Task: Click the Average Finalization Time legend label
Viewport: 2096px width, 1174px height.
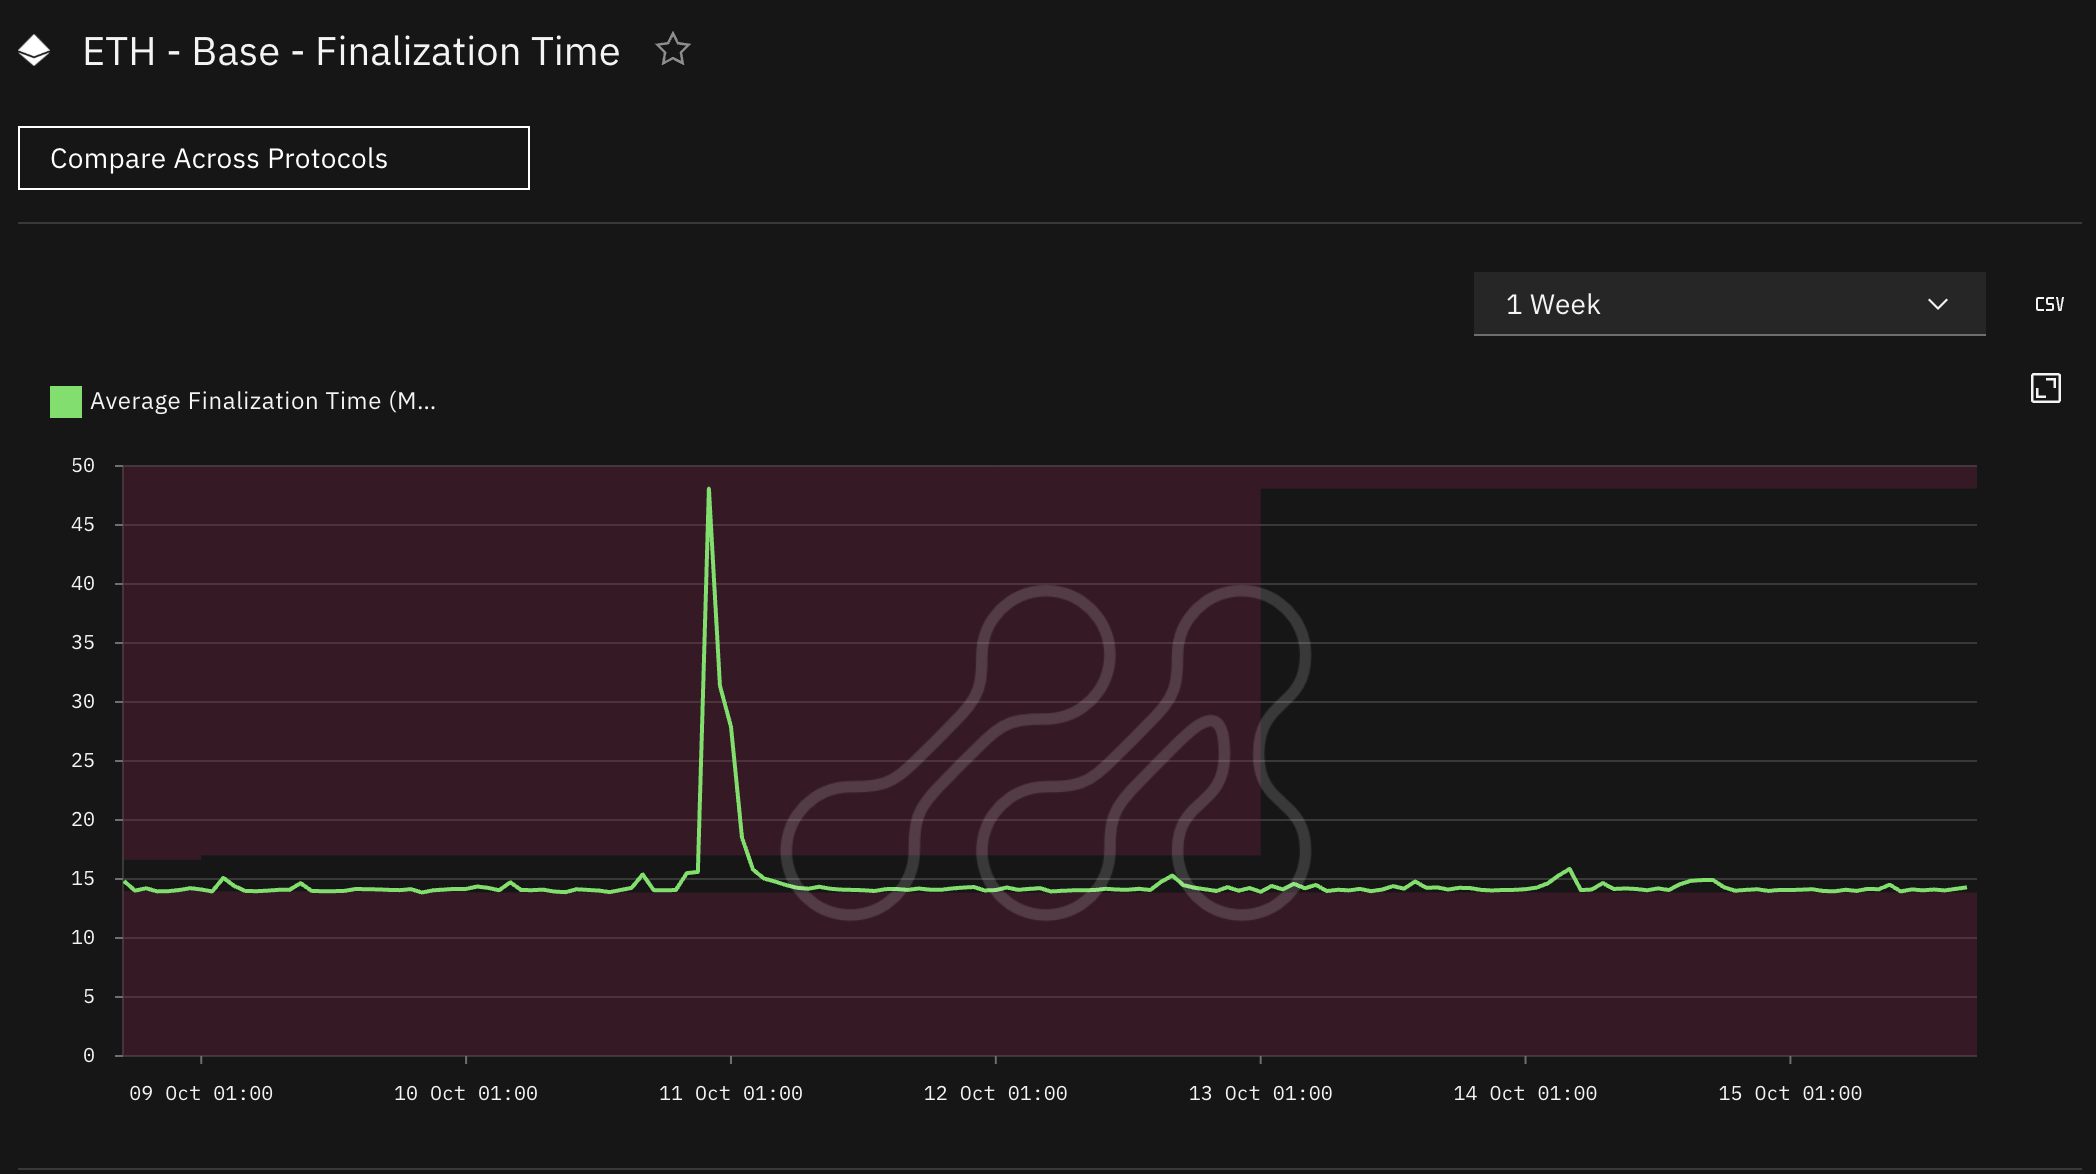Action: pyautogui.click(x=262, y=401)
